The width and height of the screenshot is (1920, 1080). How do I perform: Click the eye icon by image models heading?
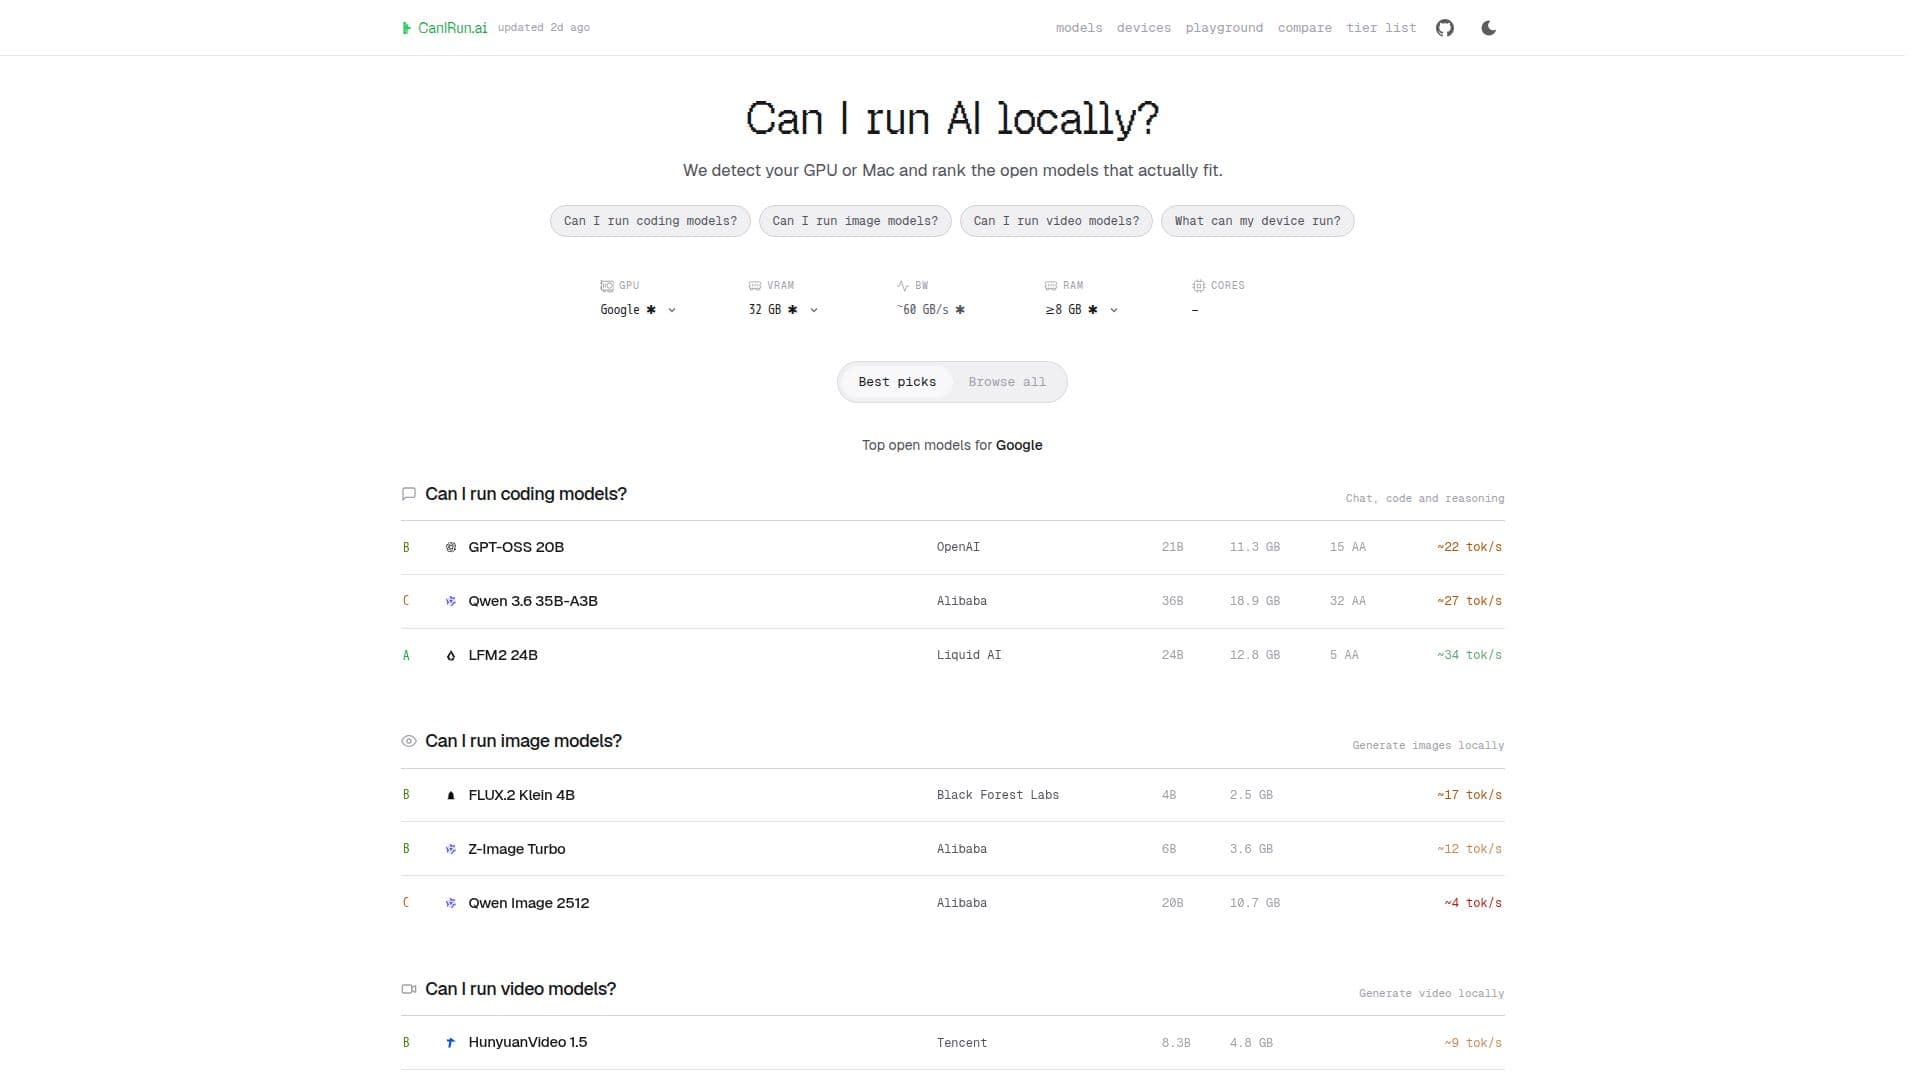pyautogui.click(x=408, y=741)
